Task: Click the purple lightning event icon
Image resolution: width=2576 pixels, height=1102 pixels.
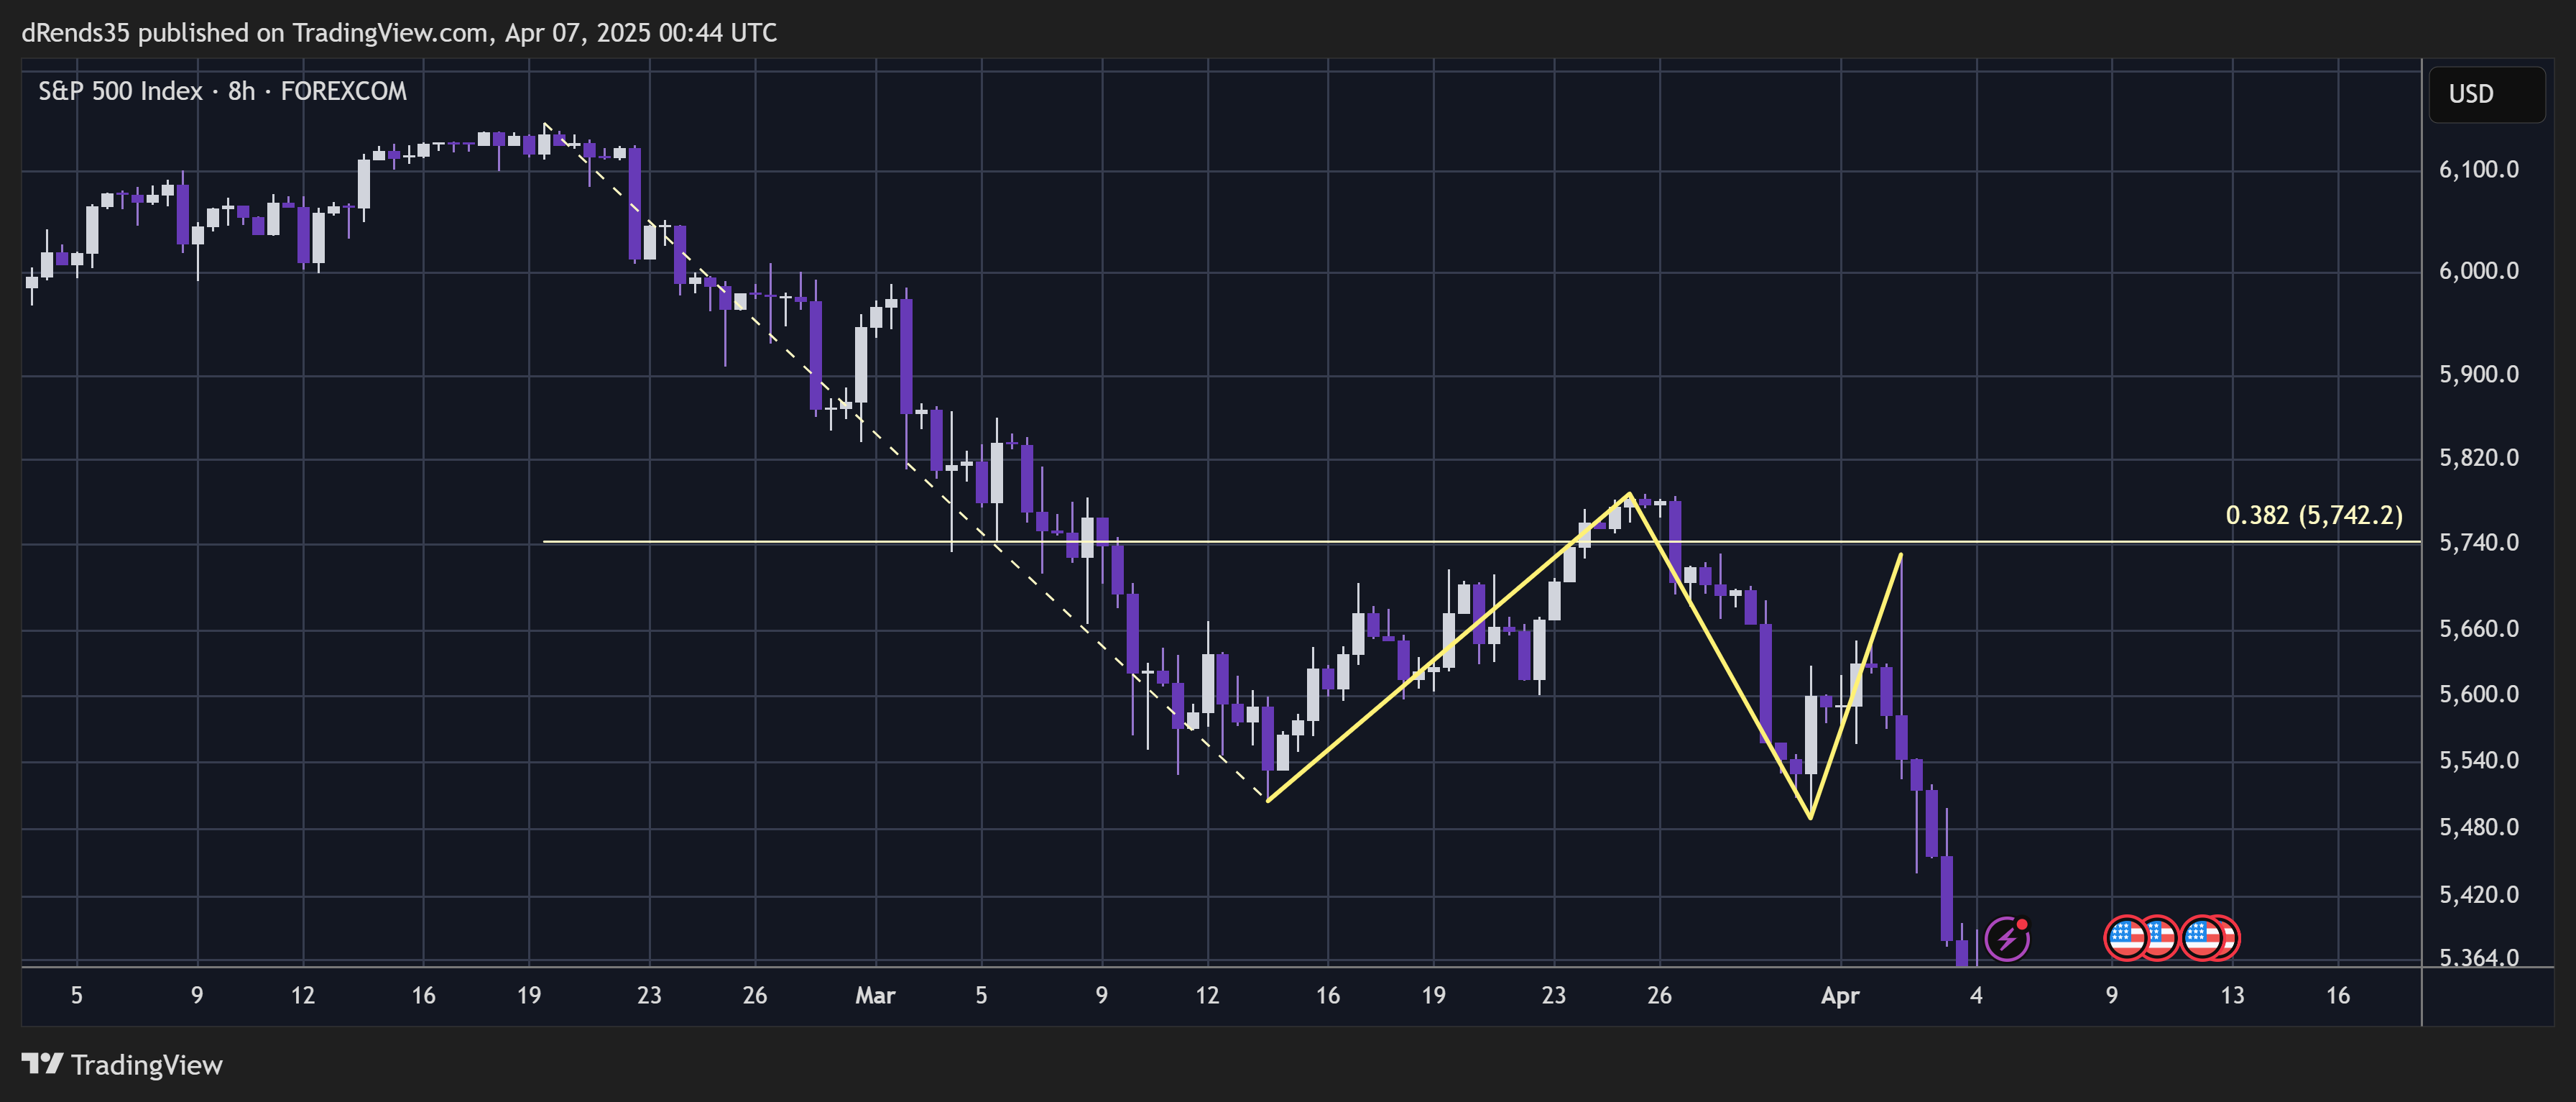Action: coord(2006,938)
